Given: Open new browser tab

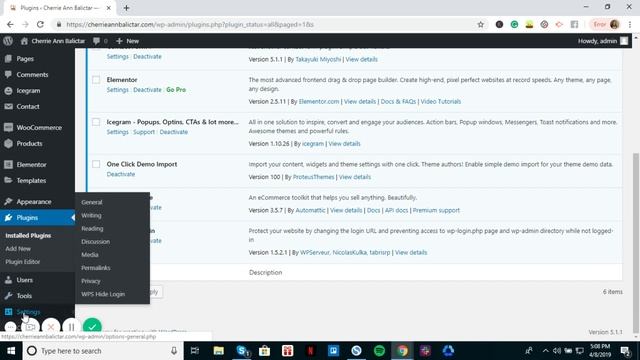Looking at the screenshot, I should pyautogui.click(x=127, y=8).
